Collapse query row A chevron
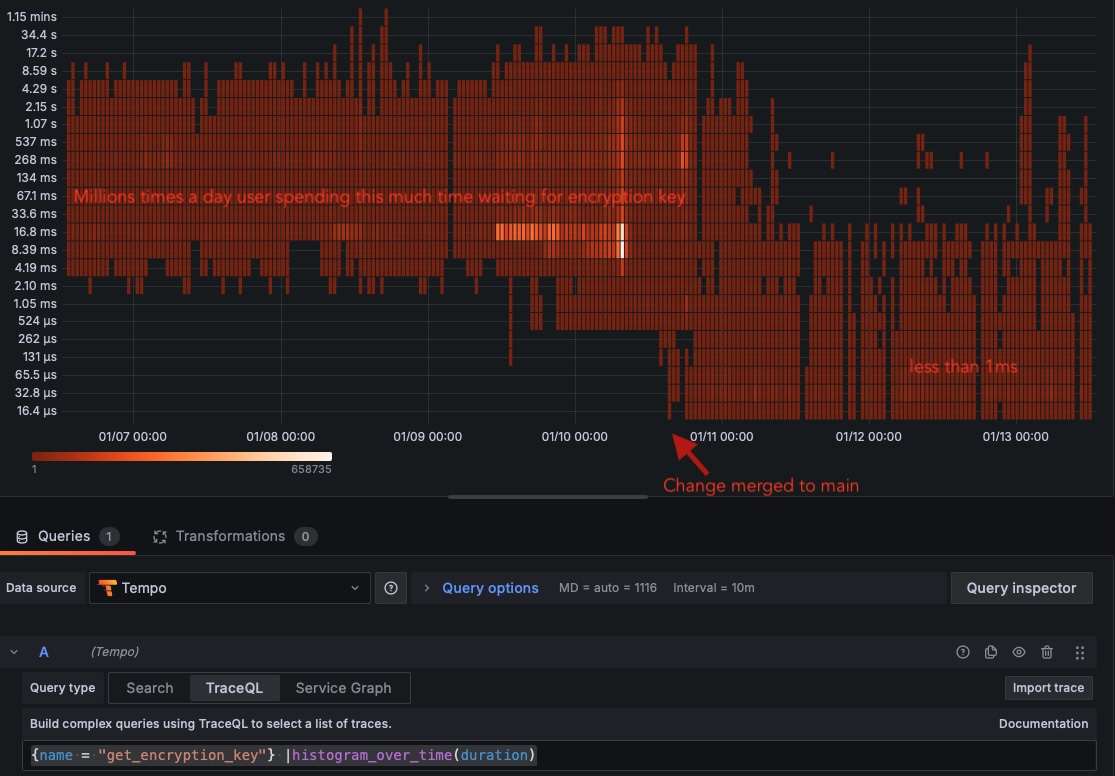Viewport: 1115px width, 776px height. pos(14,652)
